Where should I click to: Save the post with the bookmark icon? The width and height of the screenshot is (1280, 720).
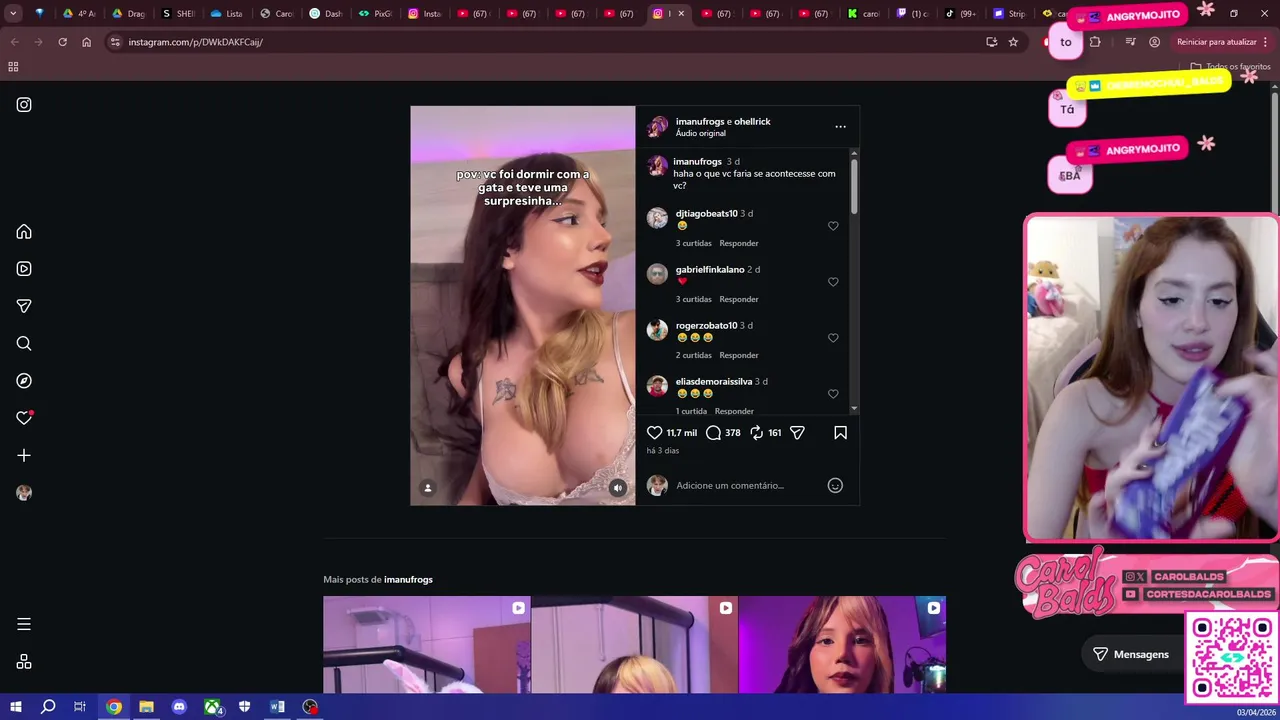[840, 433]
